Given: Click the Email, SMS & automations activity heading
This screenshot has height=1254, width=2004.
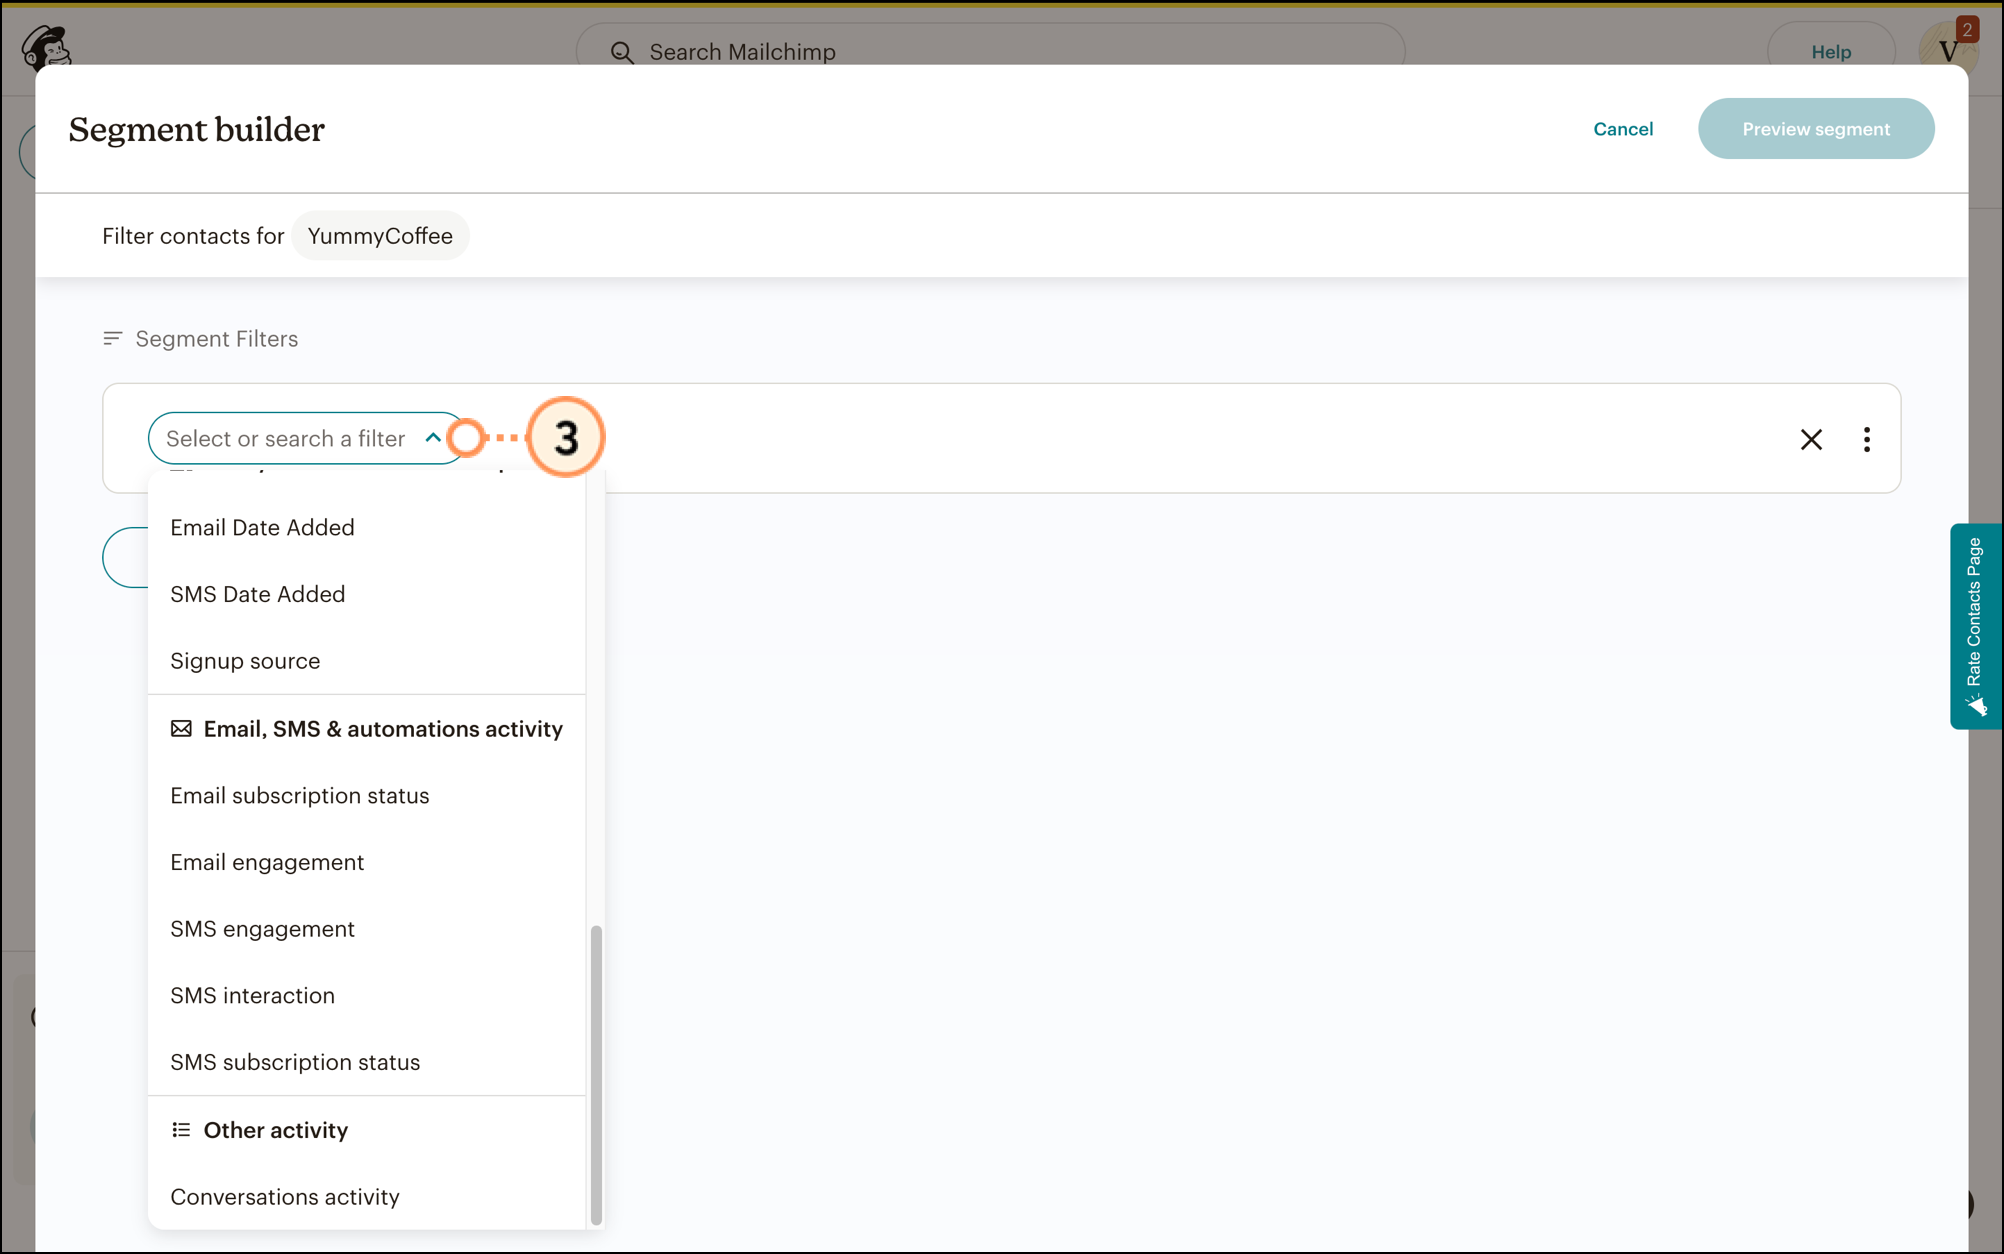Looking at the screenshot, I should pos(383,729).
